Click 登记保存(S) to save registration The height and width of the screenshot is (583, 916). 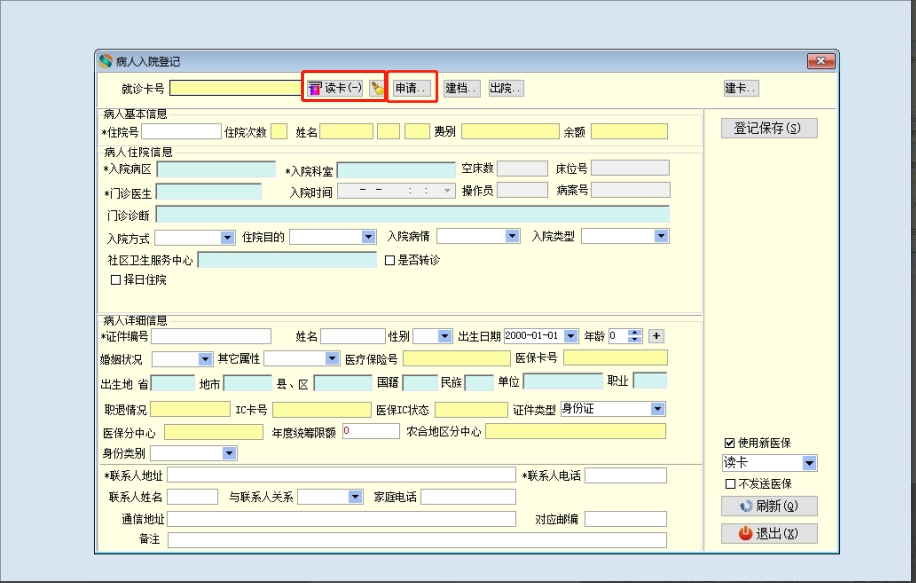tap(769, 128)
